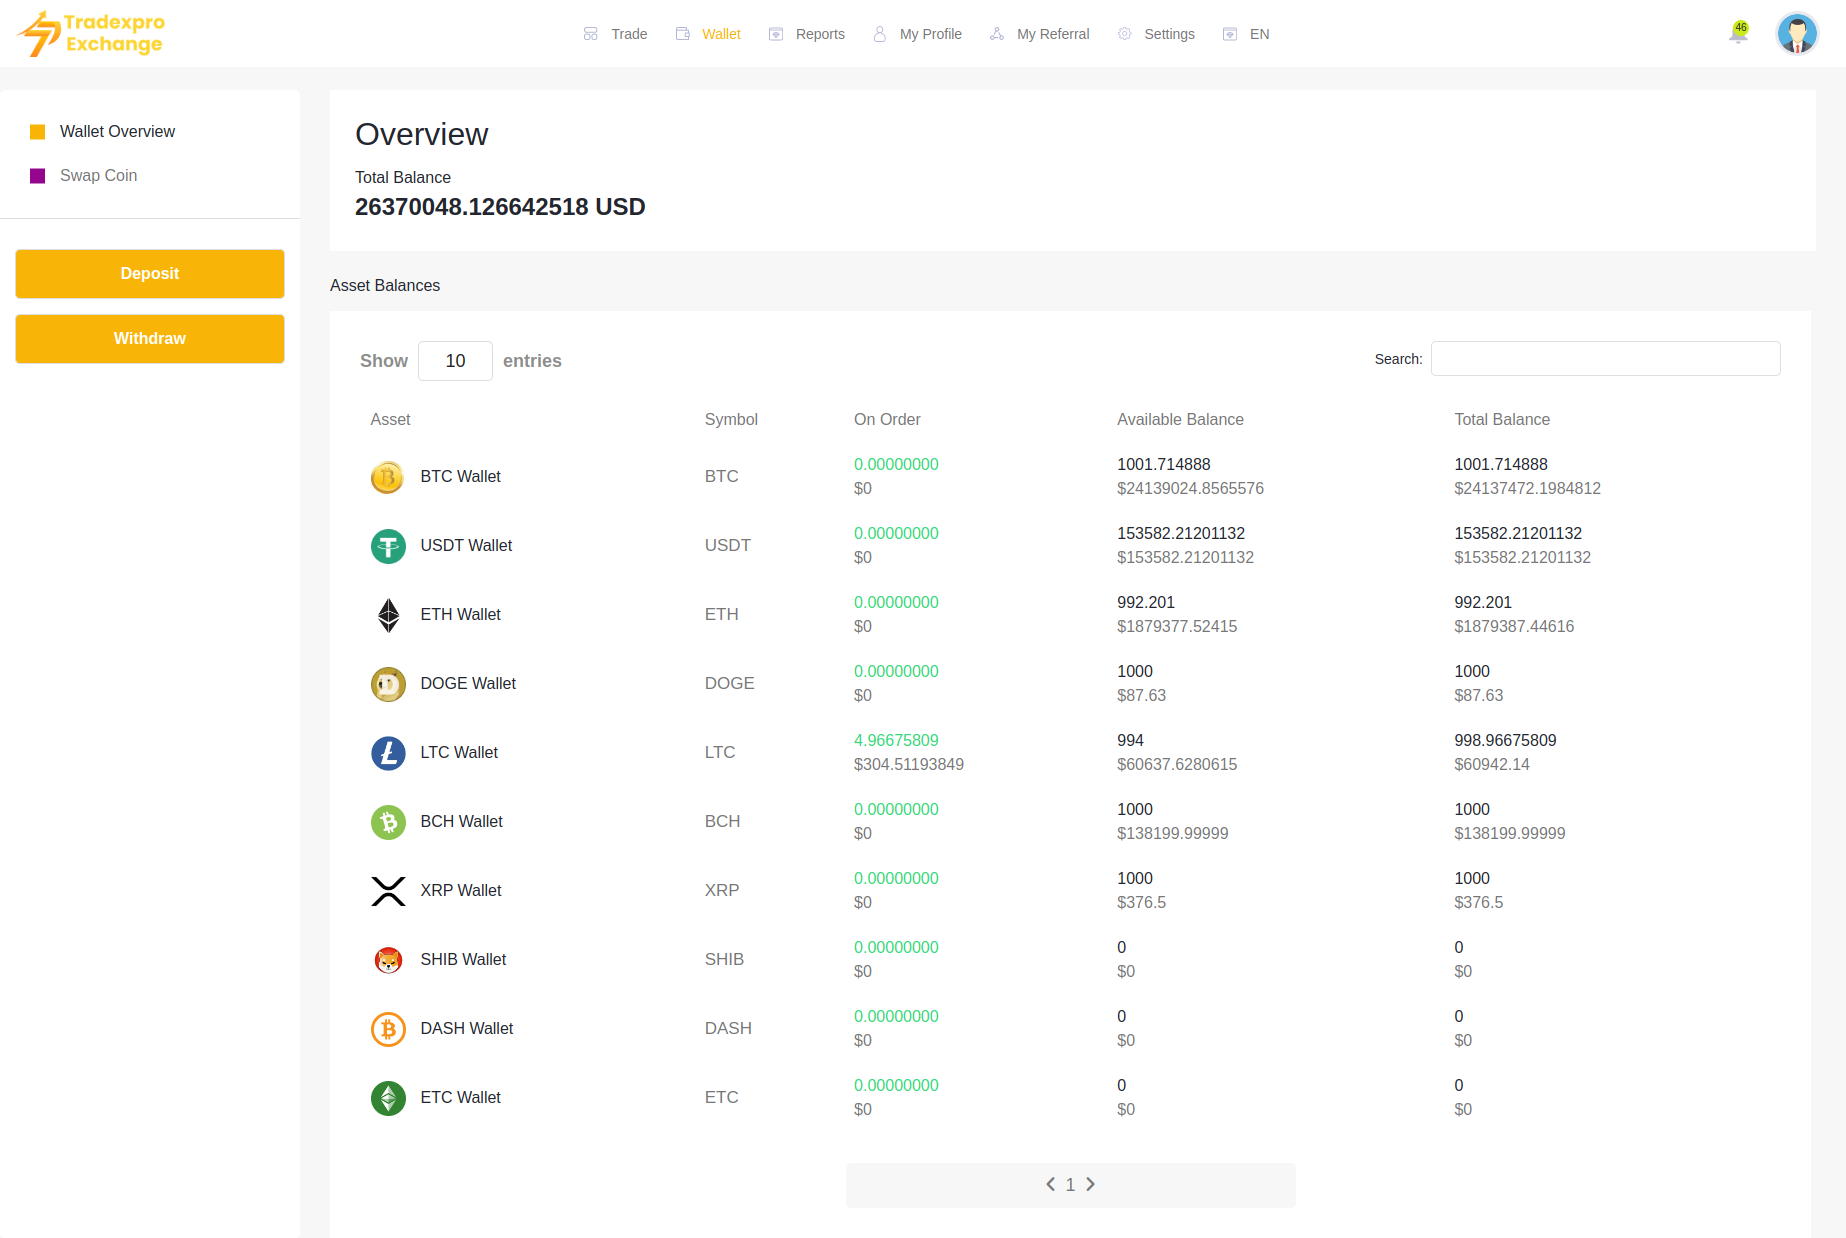The width and height of the screenshot is (1846, 1238).
Task: Click the Litecoin icon
Action: pos(388,753)
